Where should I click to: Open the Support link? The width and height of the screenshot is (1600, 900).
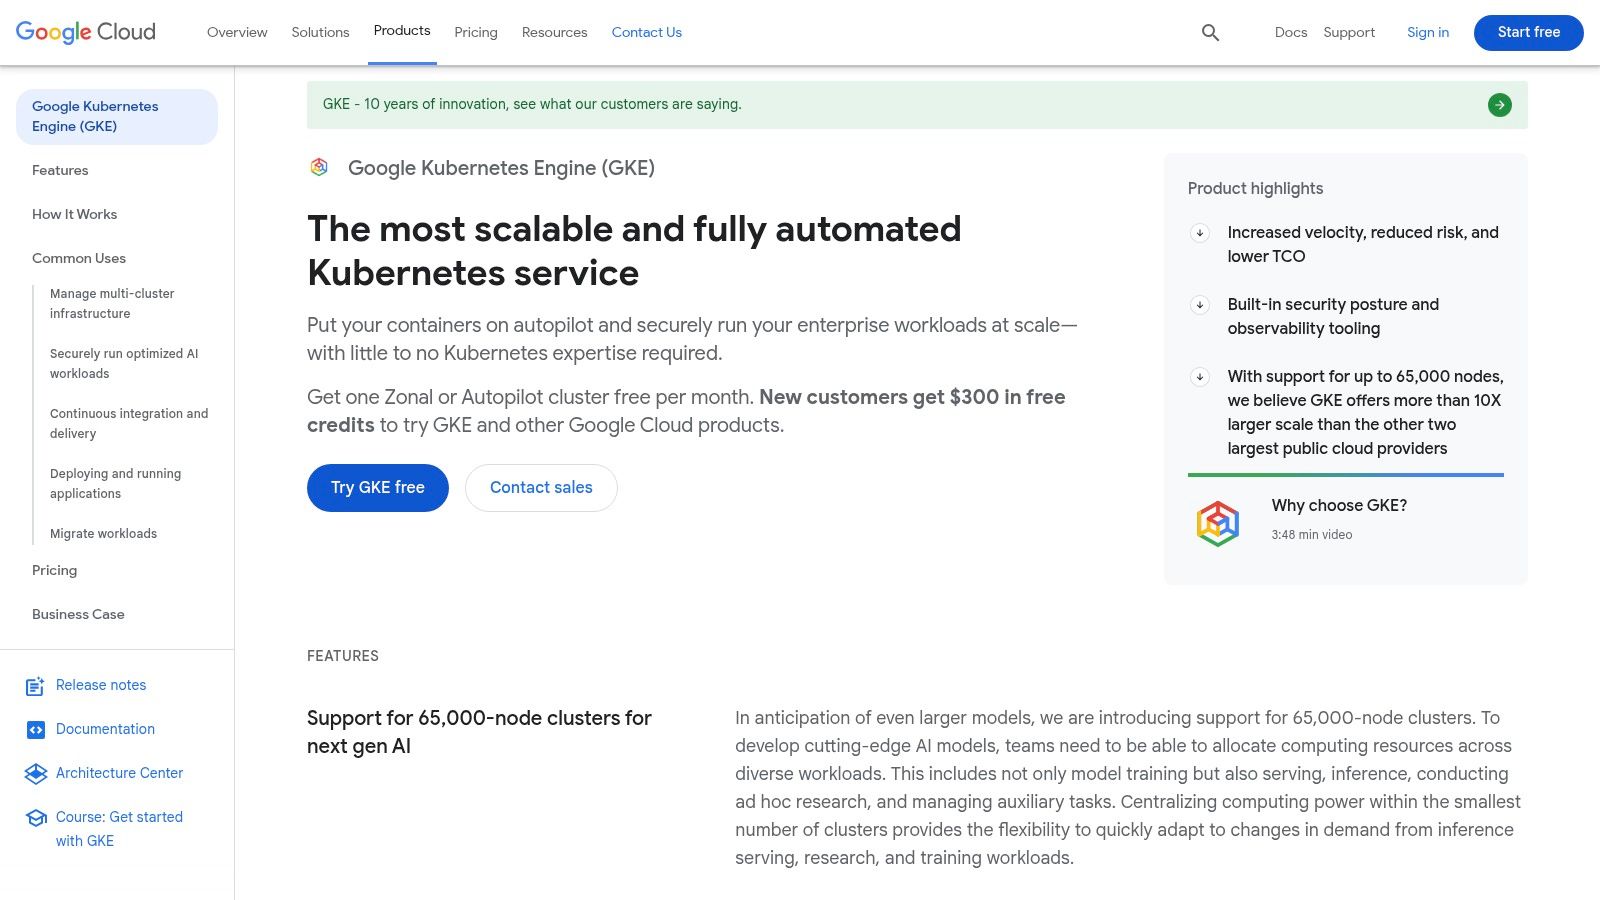click(1349, 32)
